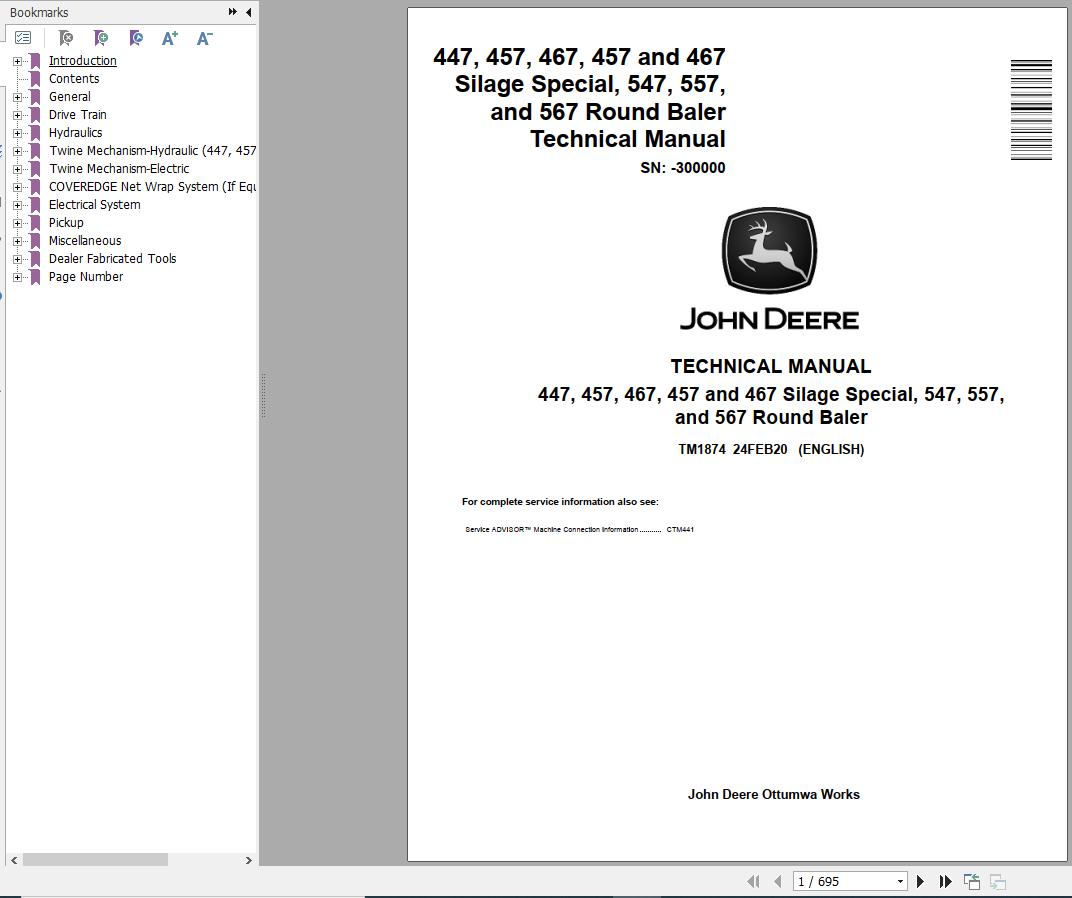The height and width of the screenshot is (898, 1072).
Task: Increase bookmark text size with A+
Action: coord(170,38)
